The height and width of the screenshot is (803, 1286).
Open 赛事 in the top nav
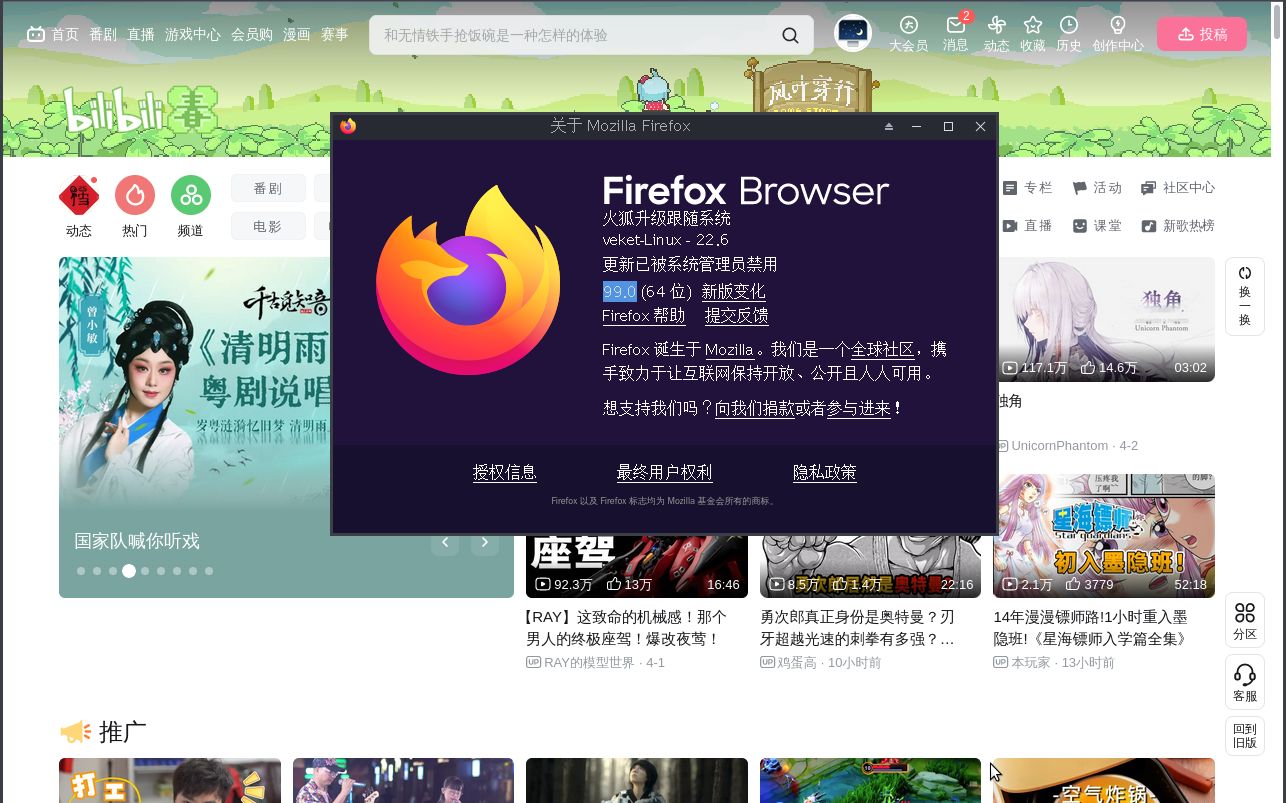pyautogui.click(x=335, y=34)
